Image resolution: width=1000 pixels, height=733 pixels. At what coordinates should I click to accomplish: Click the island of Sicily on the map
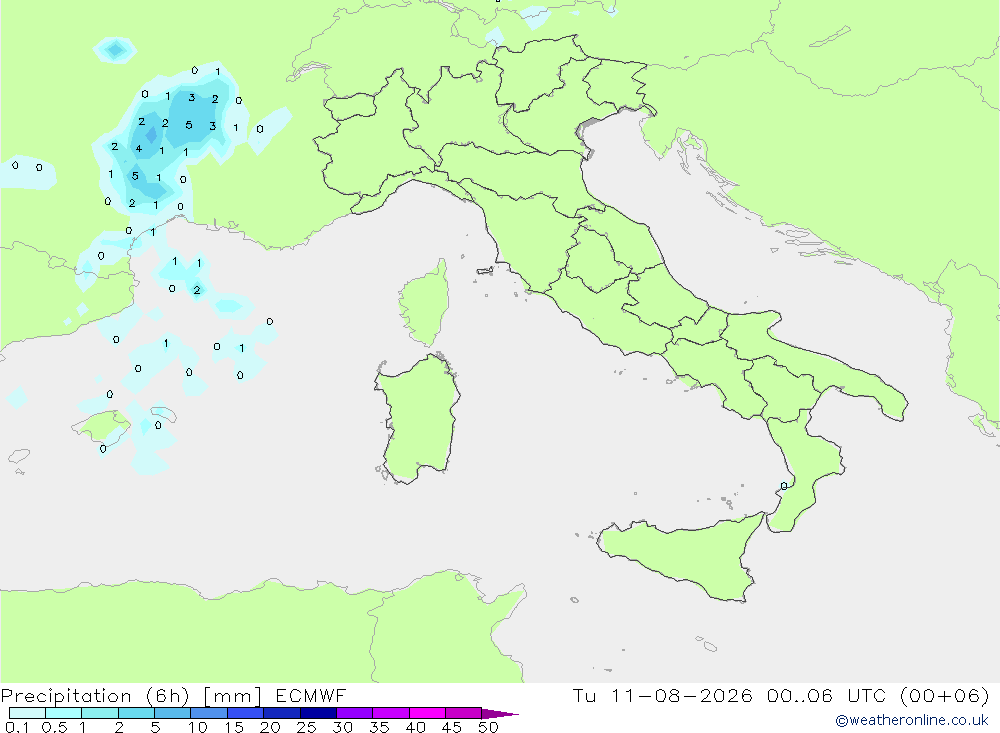coord(682,557)
